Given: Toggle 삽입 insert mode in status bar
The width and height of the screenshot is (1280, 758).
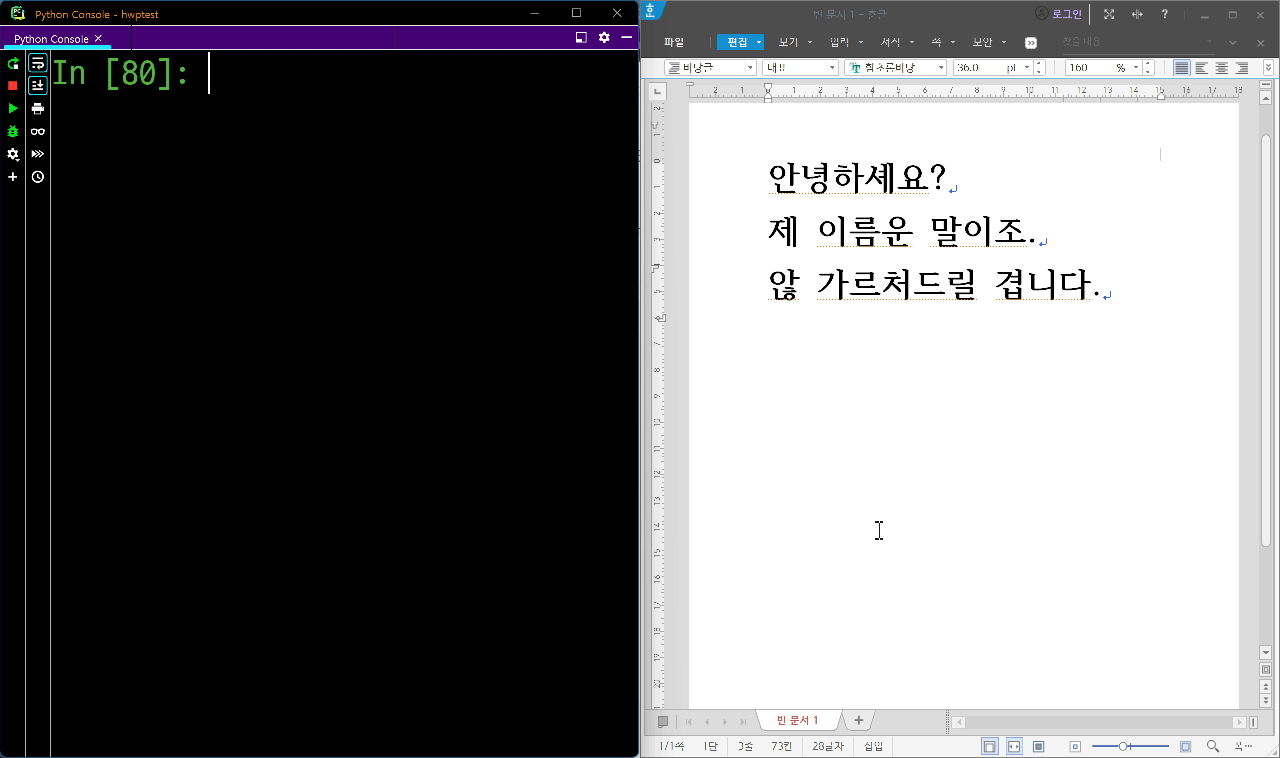Looking at the screenshot, I should point(873,746).
